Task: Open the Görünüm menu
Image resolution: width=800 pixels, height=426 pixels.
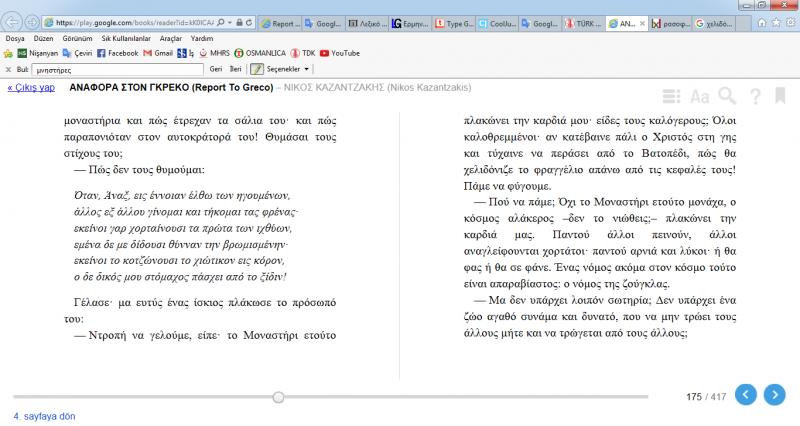Action: [x=76, y=38]
